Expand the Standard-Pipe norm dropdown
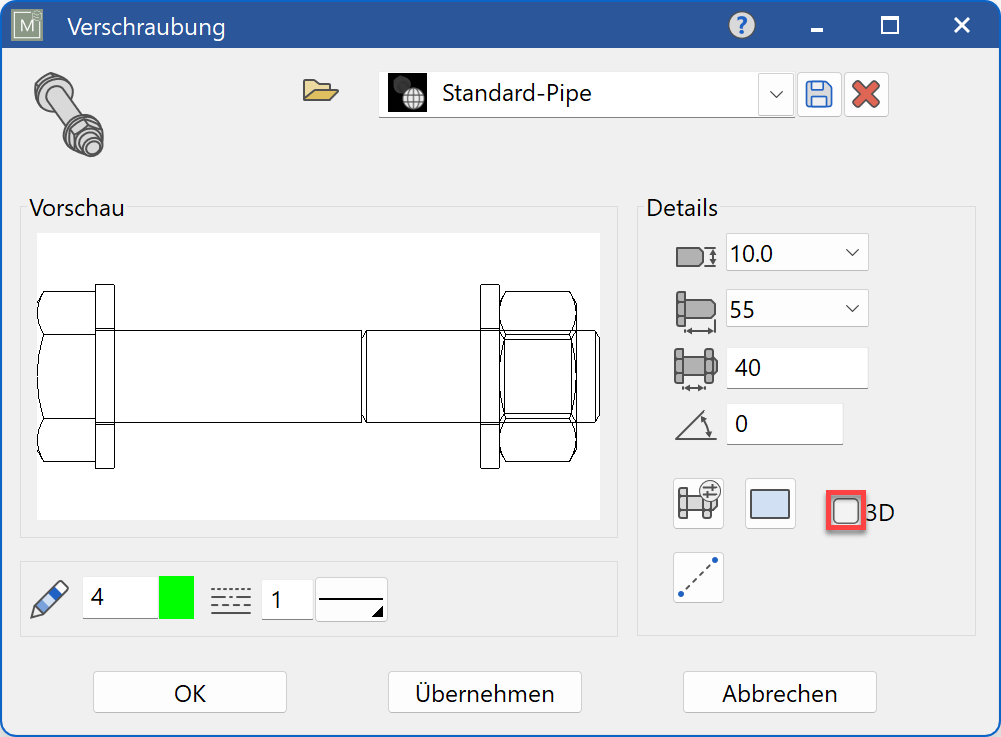 tap(776, 94)
